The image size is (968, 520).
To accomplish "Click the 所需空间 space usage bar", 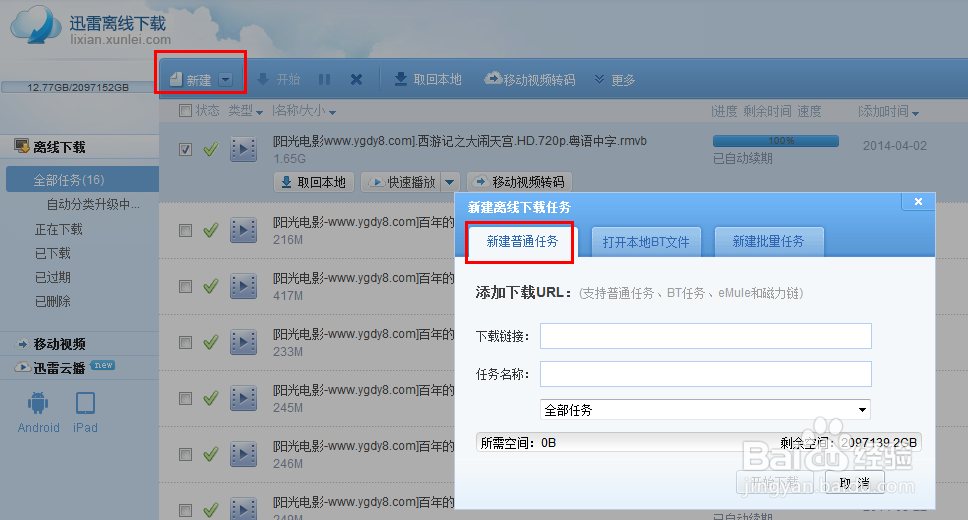I will (698, 442).
